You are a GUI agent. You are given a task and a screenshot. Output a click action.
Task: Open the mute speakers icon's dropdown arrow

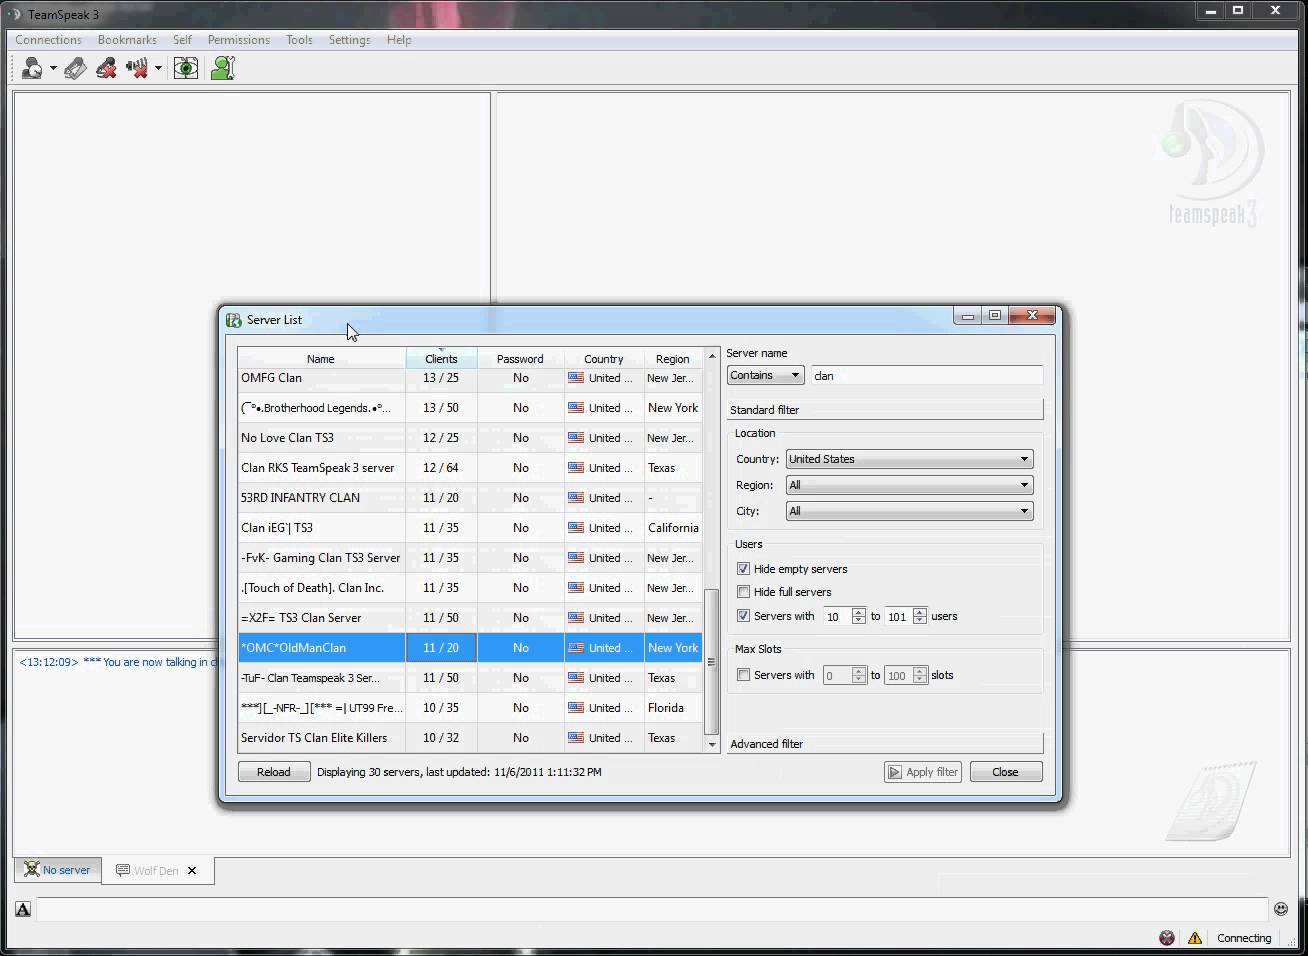coord(158,69)
